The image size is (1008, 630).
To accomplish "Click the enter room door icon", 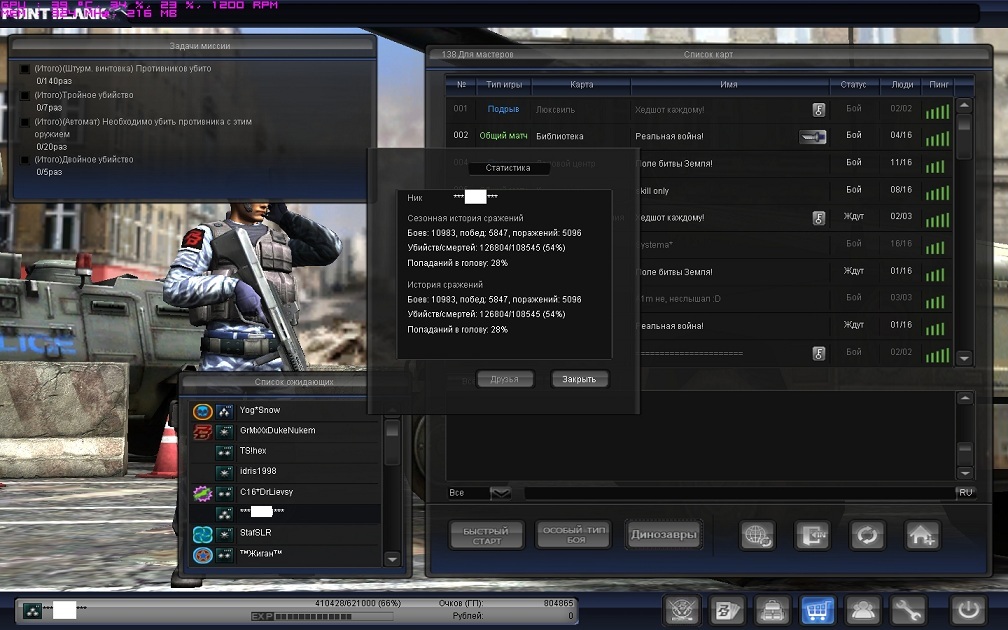I will [x=812, y=535].
